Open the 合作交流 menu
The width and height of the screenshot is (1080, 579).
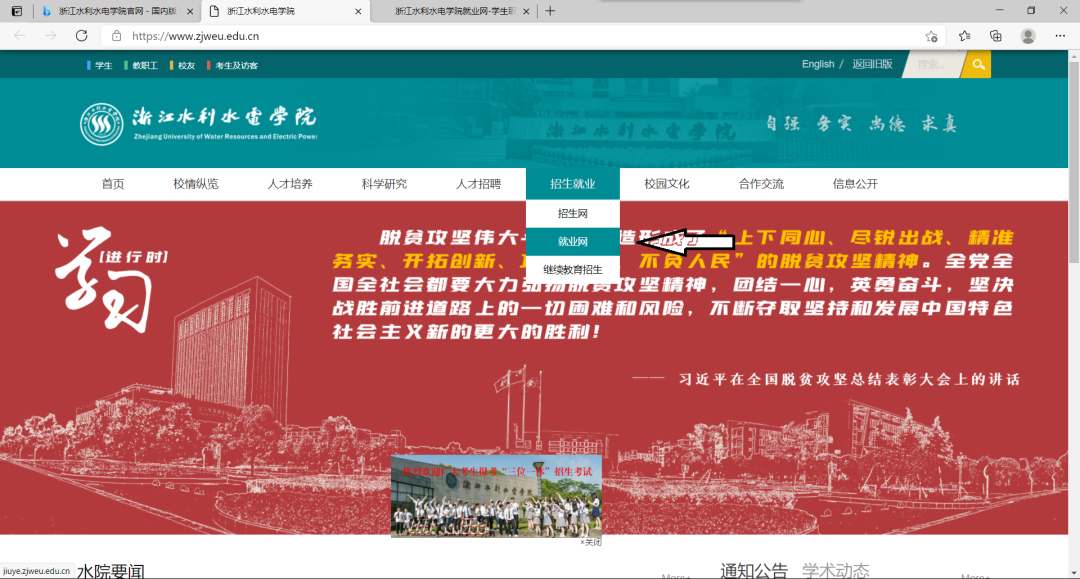[x=761, y=184]
